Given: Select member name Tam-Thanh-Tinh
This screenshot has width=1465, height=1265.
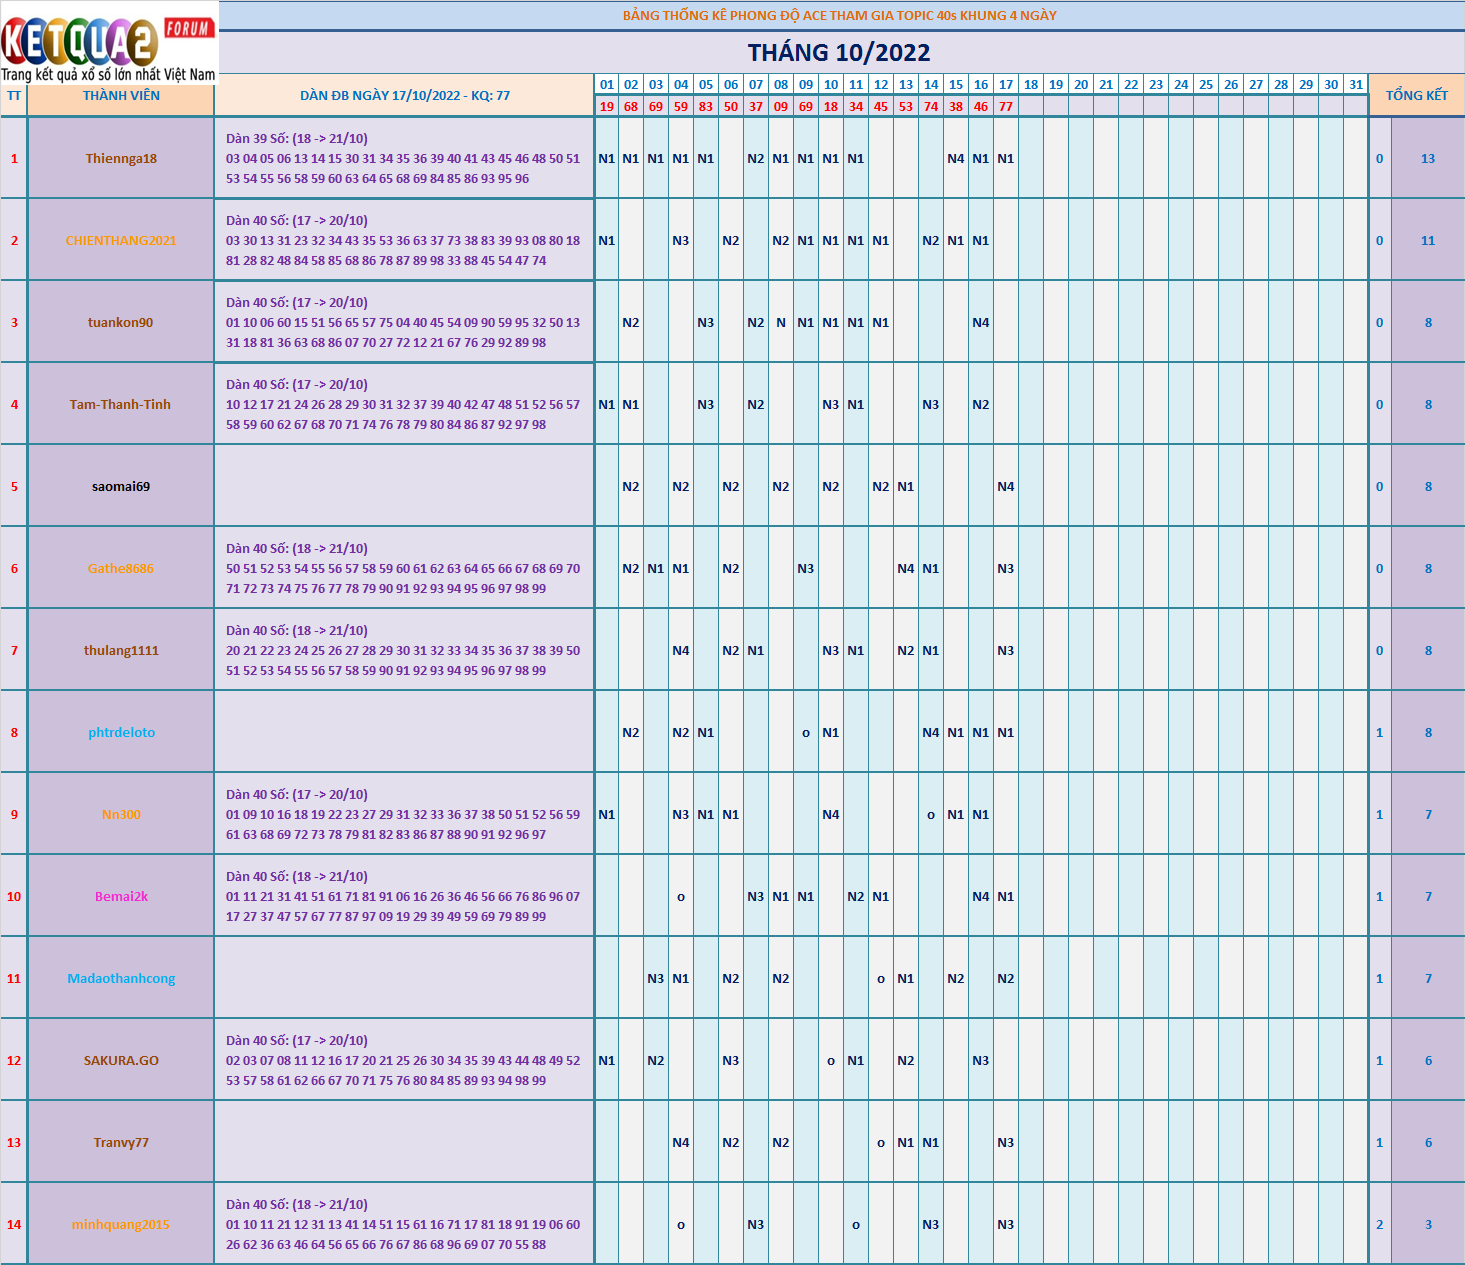Looking at the screenshot, I should (121, 405).
